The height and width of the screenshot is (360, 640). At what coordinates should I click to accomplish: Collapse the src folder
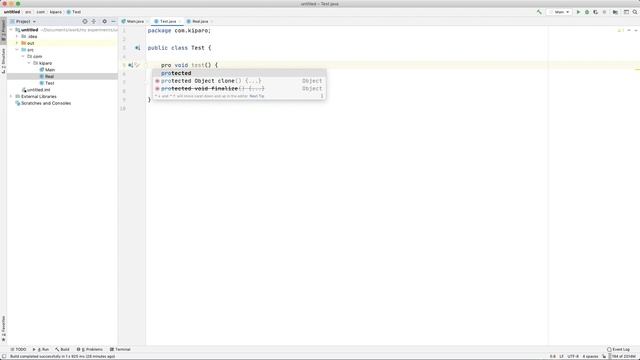(17, 50)
